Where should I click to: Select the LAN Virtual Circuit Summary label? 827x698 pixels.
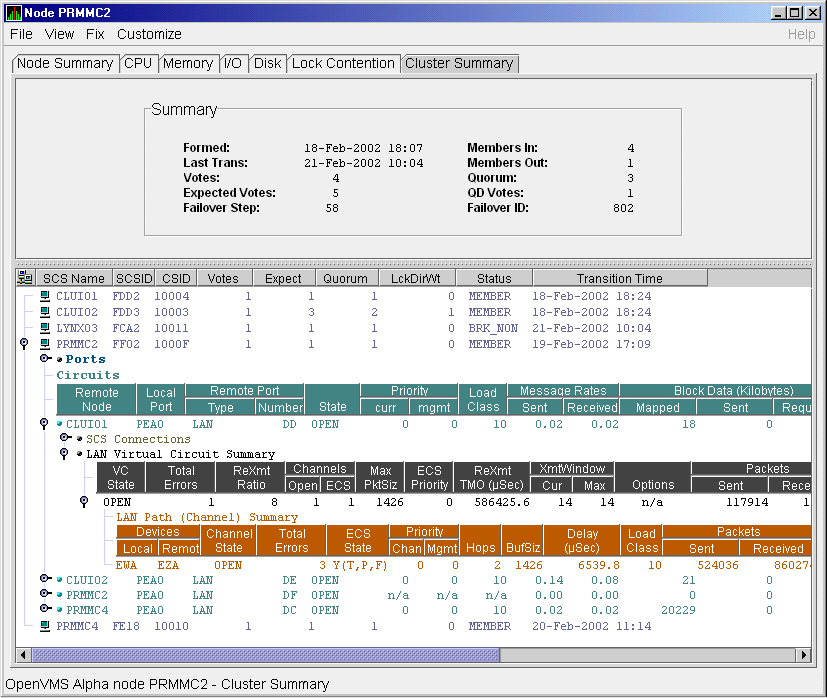180,454
